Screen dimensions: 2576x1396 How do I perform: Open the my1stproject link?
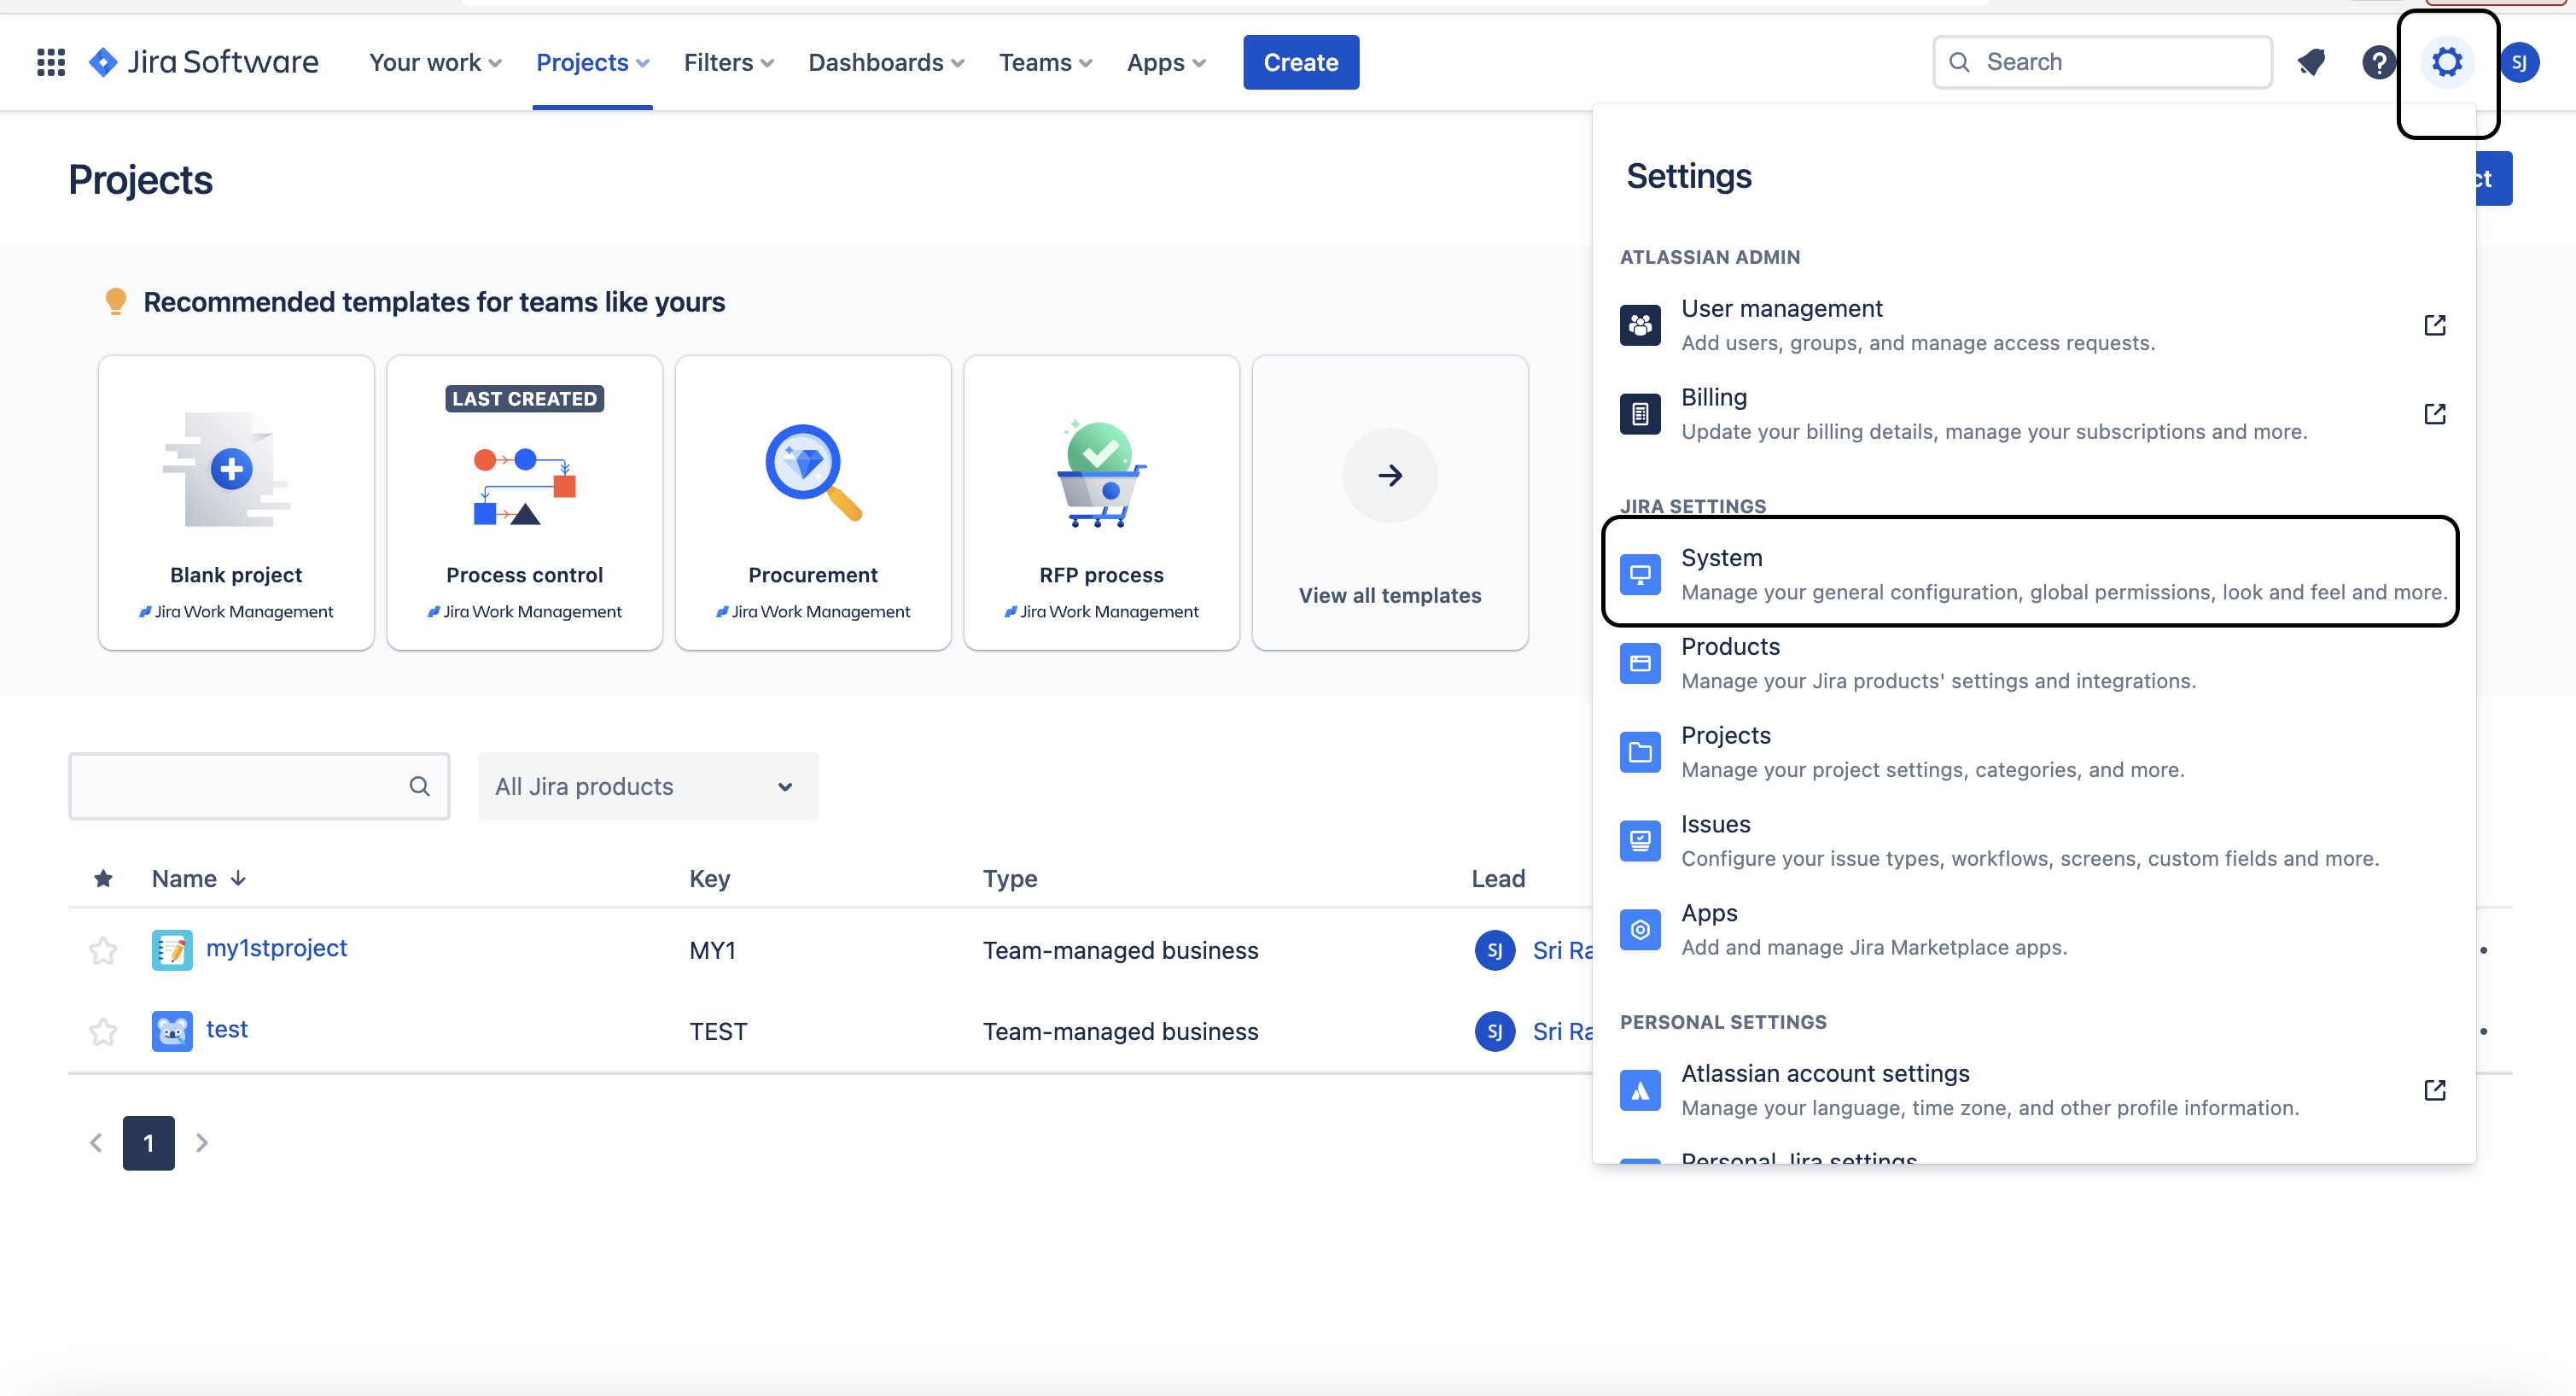pos(277,948)
